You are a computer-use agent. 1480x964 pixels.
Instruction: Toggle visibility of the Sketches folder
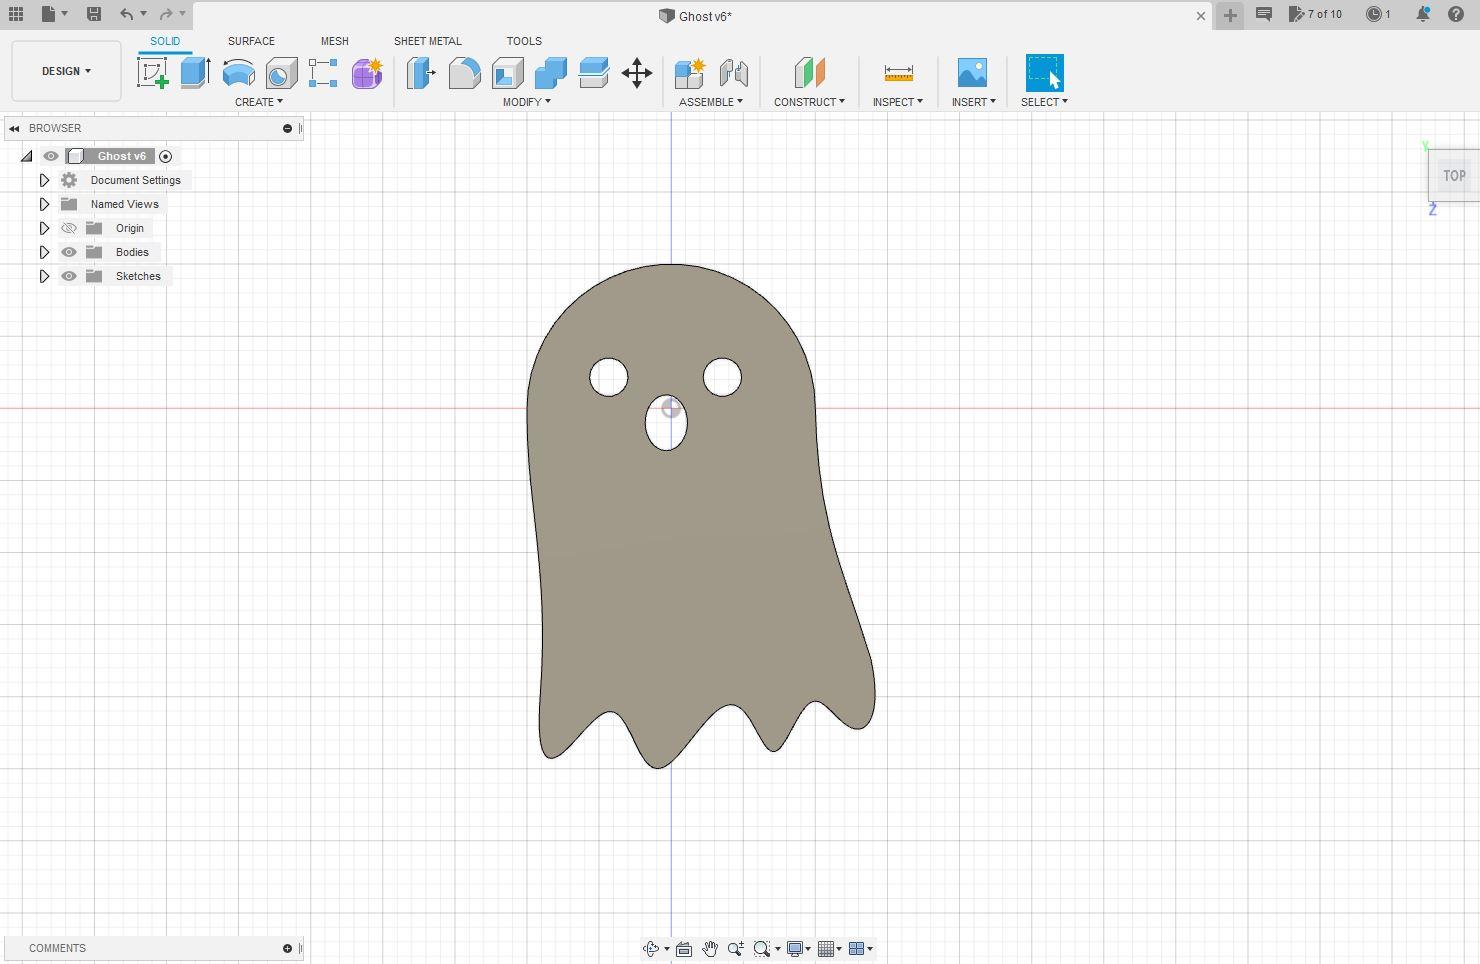point(68,276)
